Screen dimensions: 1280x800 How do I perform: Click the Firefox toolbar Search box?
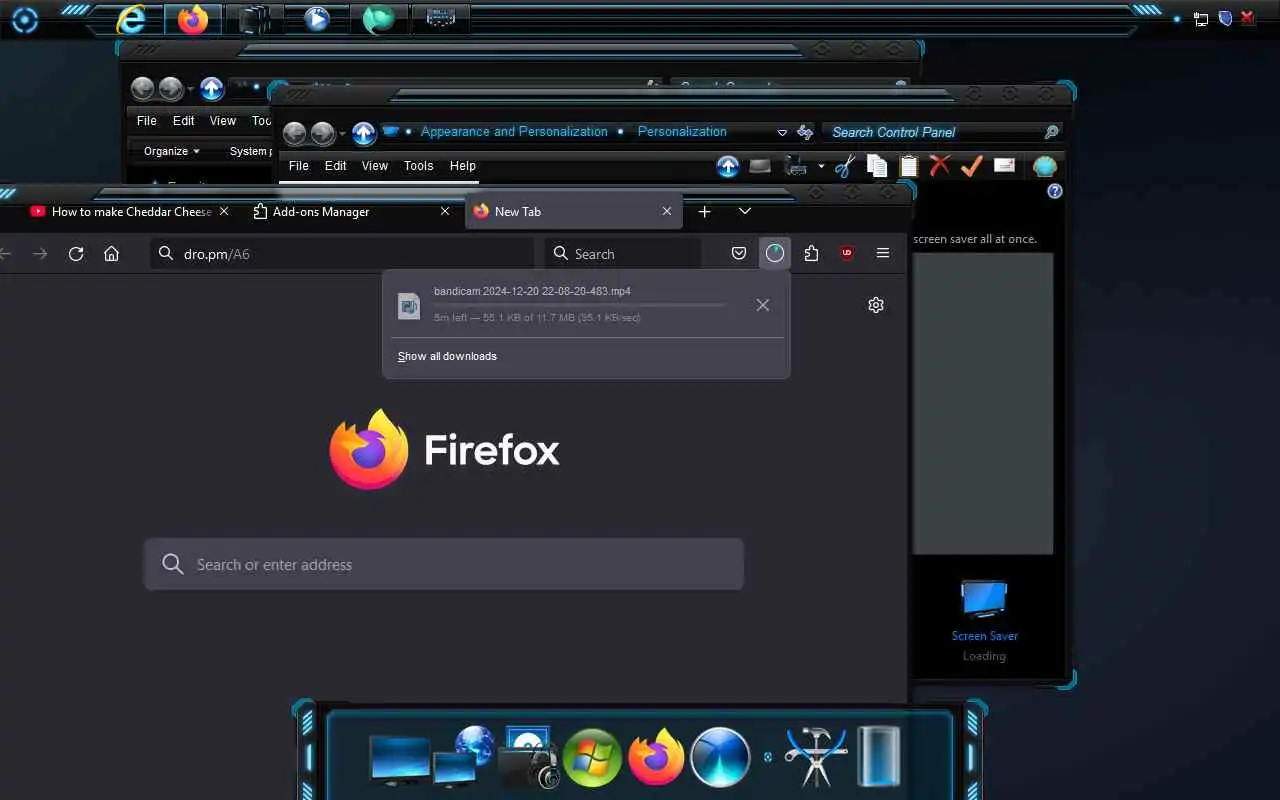tap(623, 254)
